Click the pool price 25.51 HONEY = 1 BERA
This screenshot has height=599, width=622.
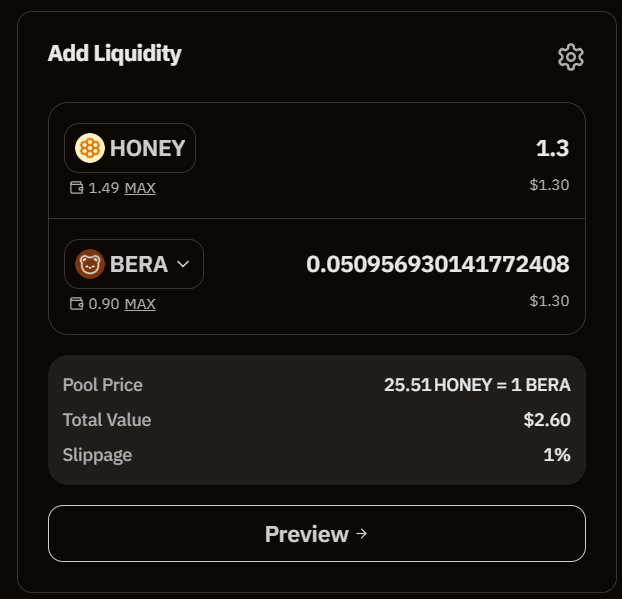pos(477,385)
